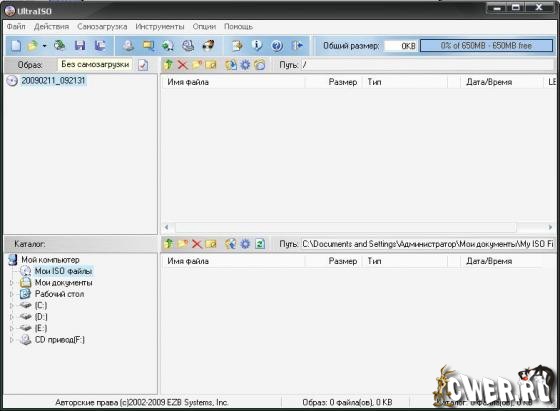Open the Самозагрузка menu
Screen dimensions: 560x411
tap(102, 27)
